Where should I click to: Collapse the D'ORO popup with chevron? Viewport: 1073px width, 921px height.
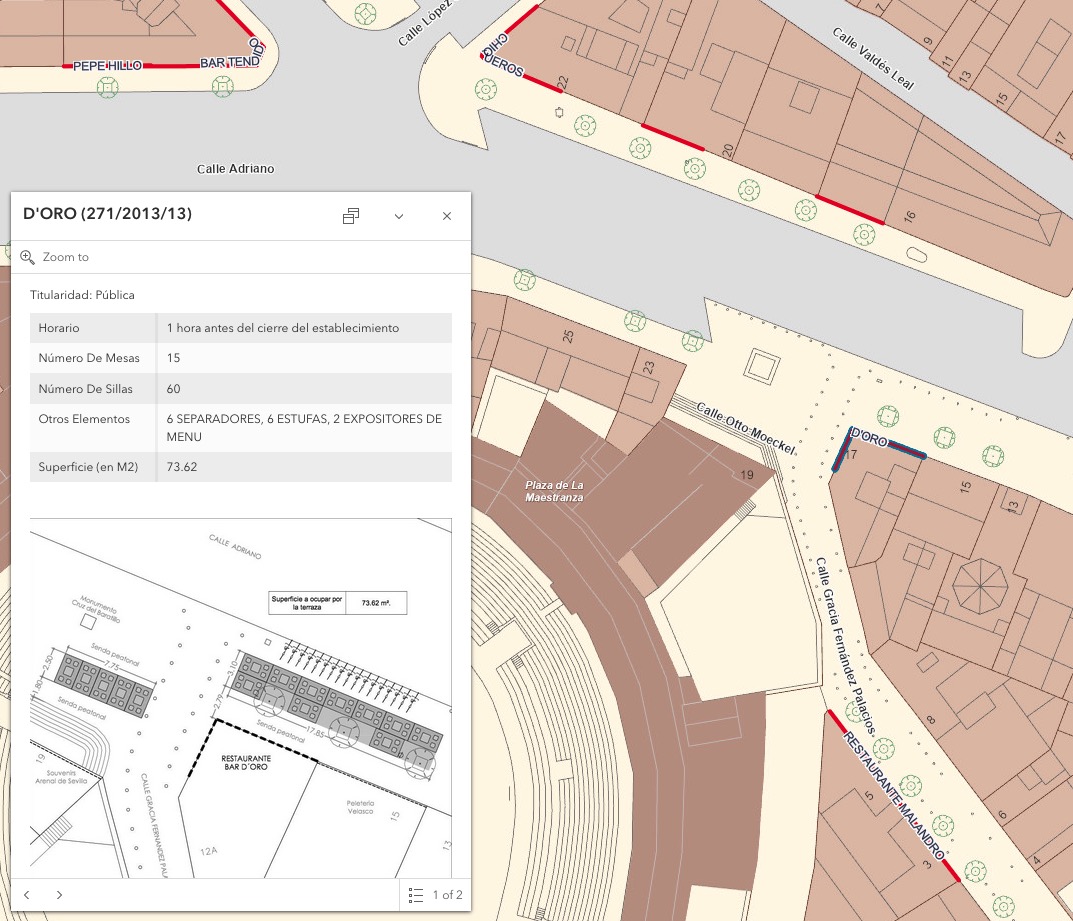point(399,216)
